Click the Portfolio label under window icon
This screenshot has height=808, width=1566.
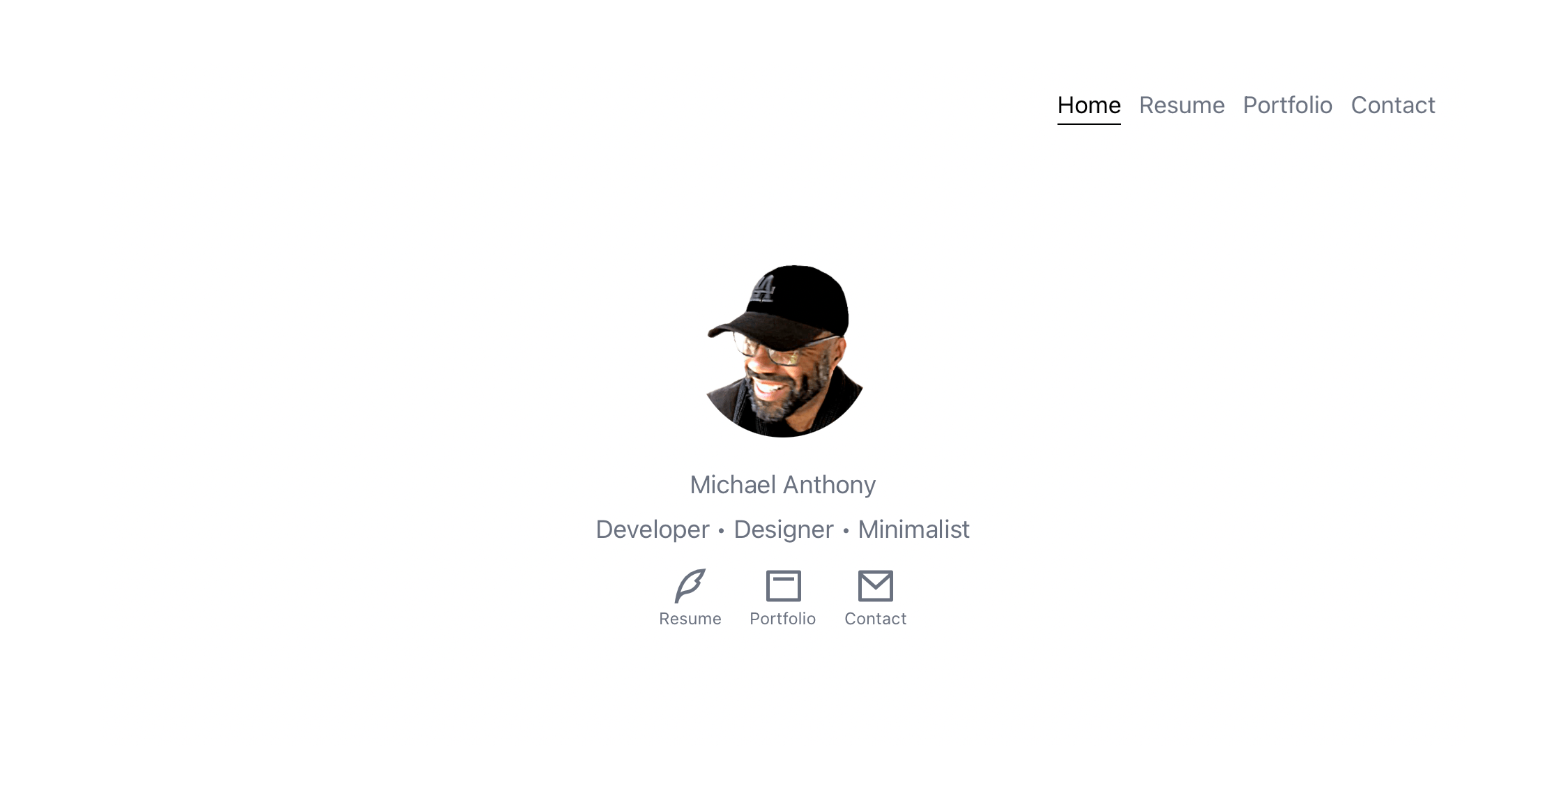pos(783,619)
